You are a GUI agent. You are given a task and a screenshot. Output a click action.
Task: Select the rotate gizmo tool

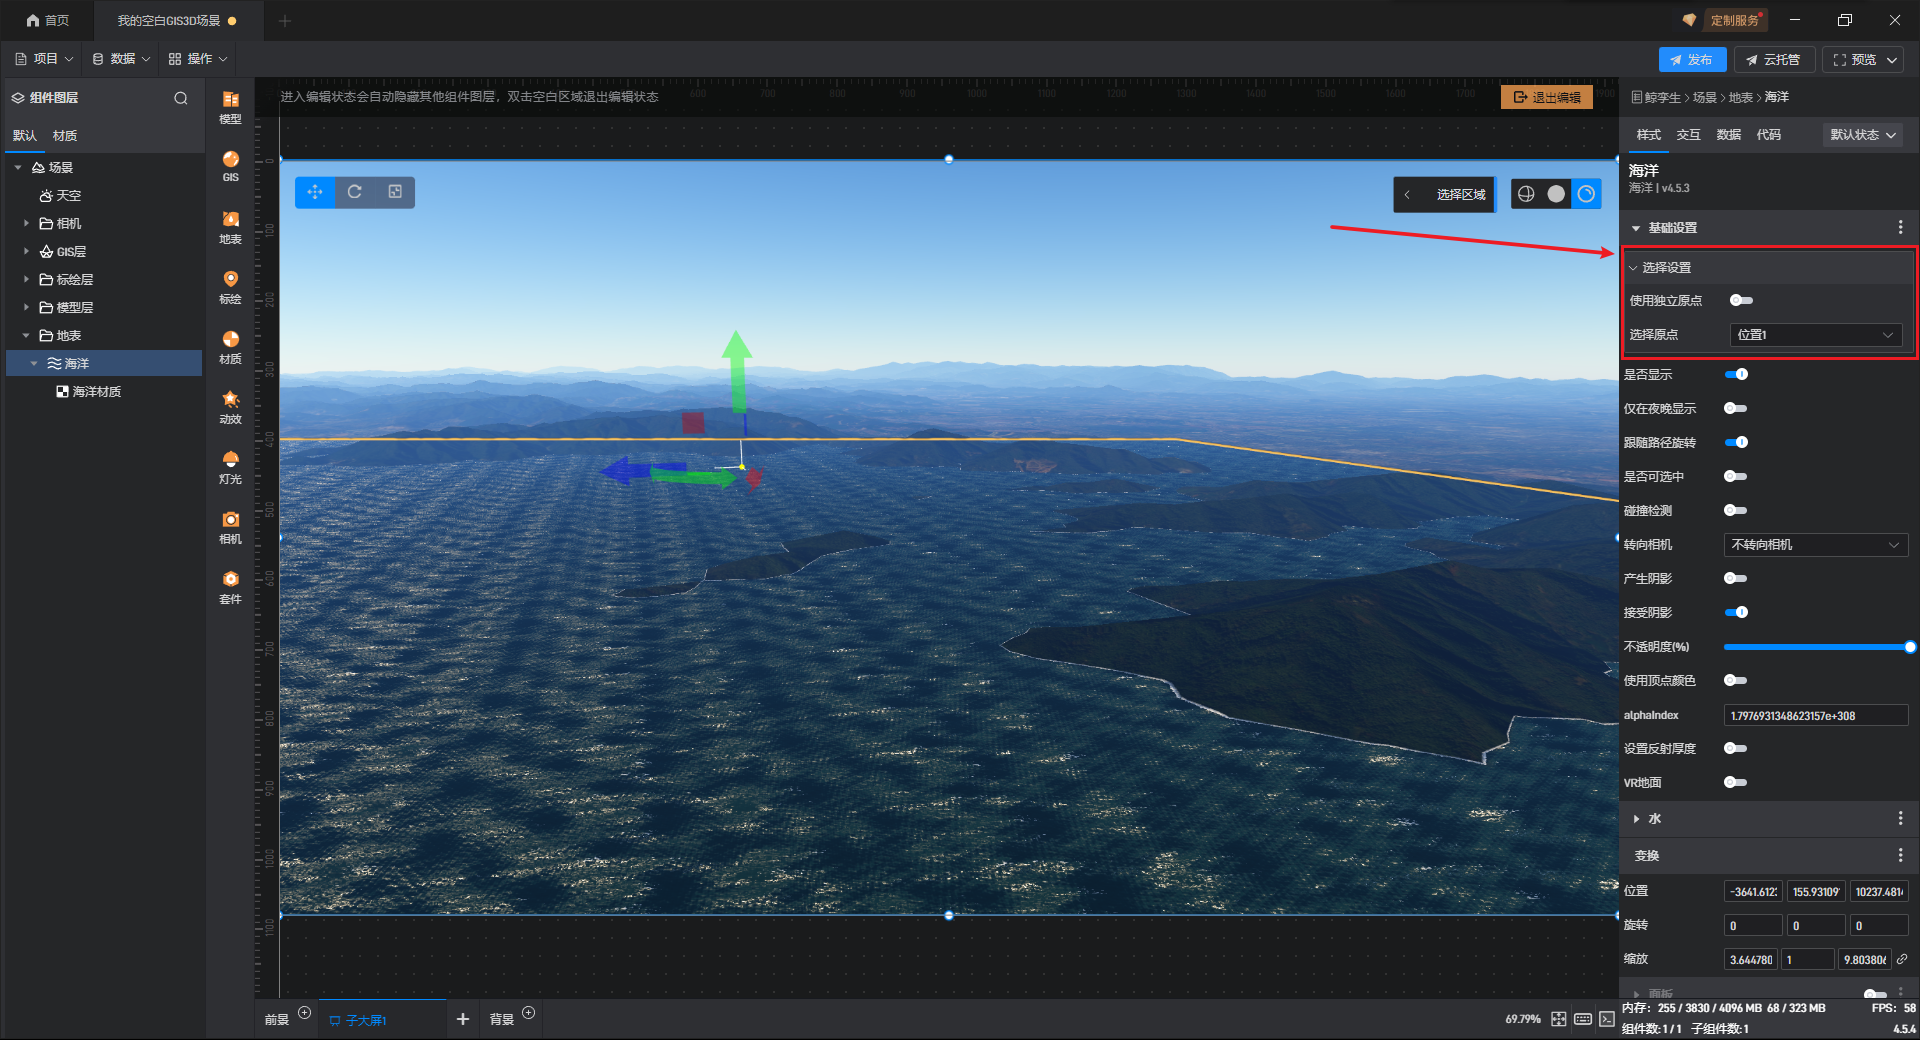355,192
